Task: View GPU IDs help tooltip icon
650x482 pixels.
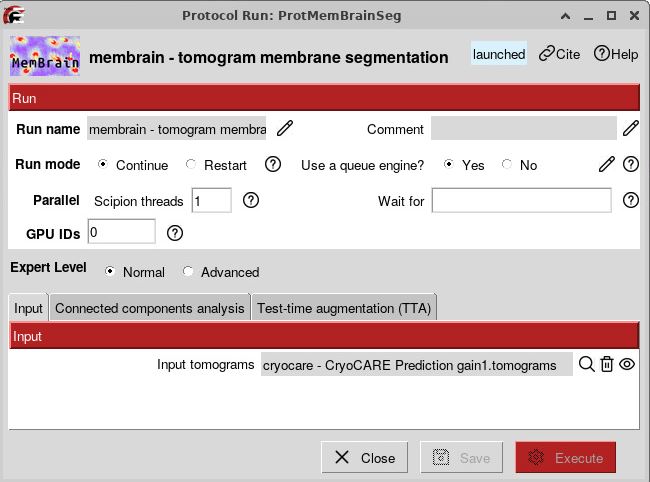Action: [x=175, y=233]
